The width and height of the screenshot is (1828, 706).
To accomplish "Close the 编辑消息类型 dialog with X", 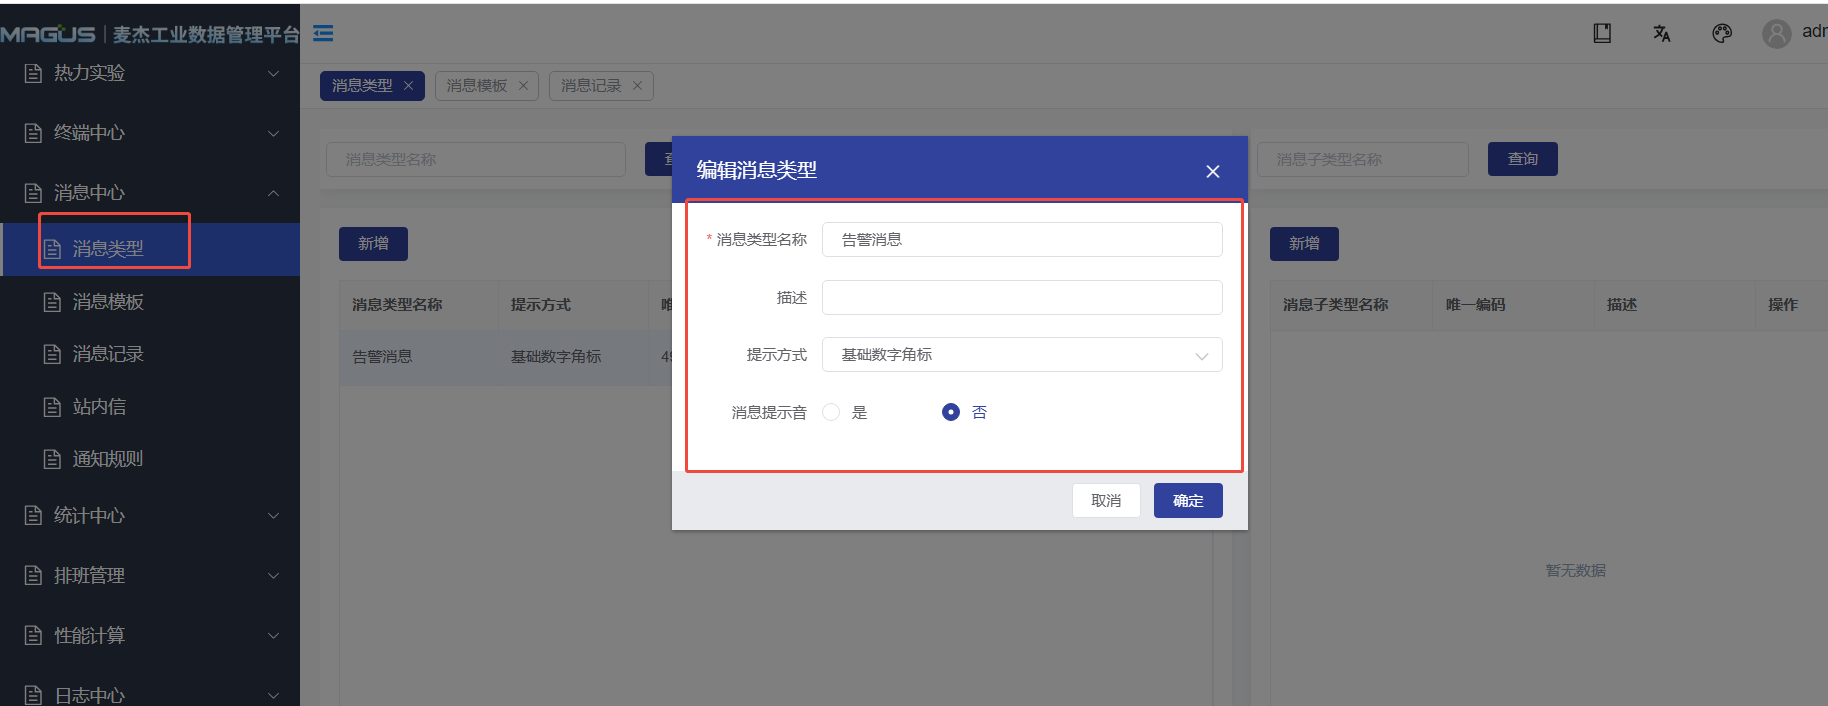I will (1213, 172).
